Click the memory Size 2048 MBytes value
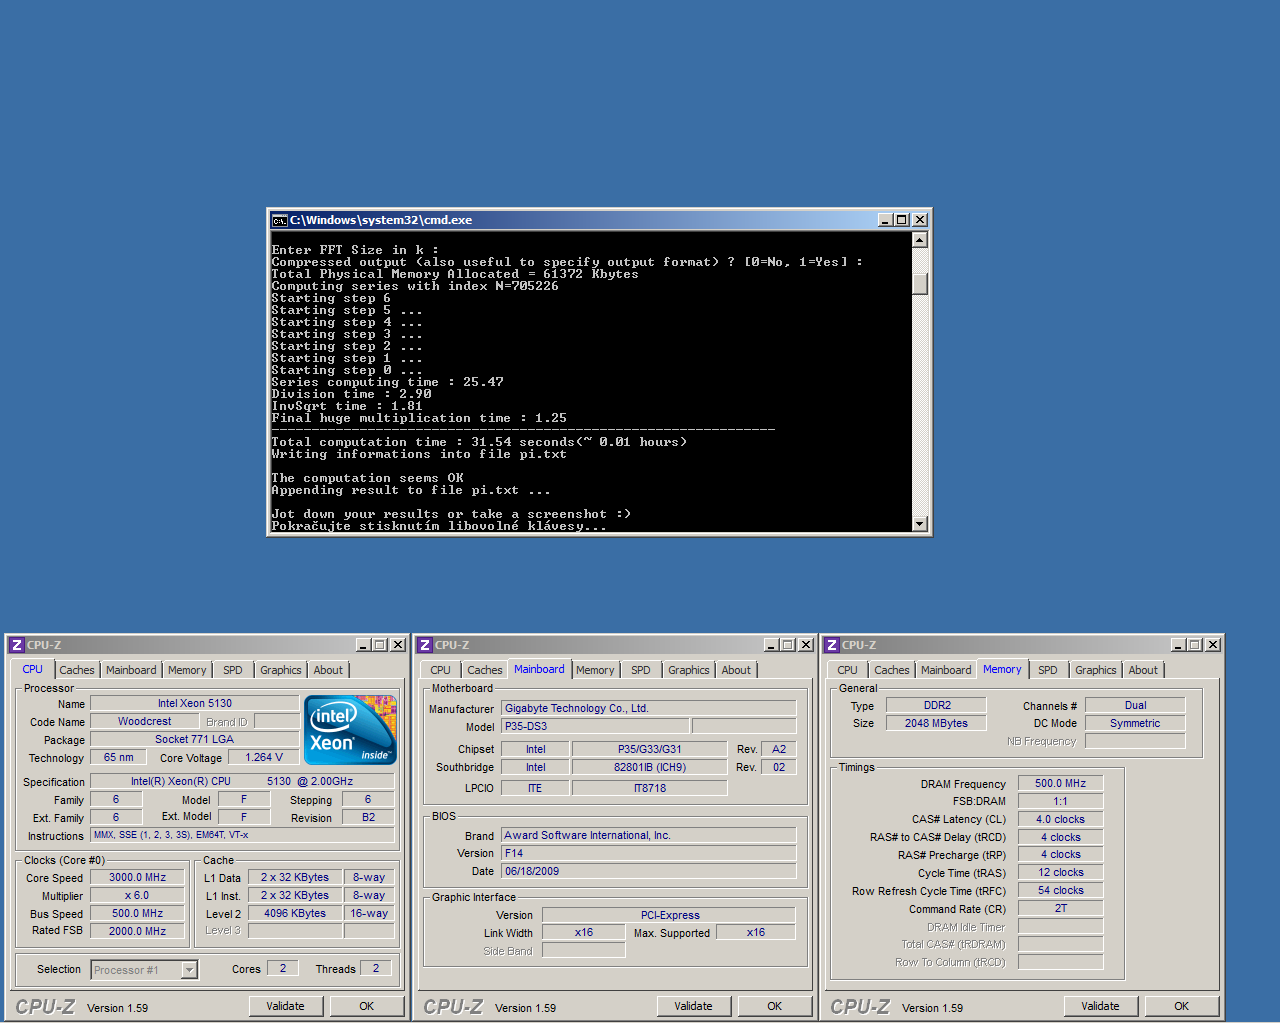Image resolution: width=1280 pixels, height=1024 pixels. (937, 723)
